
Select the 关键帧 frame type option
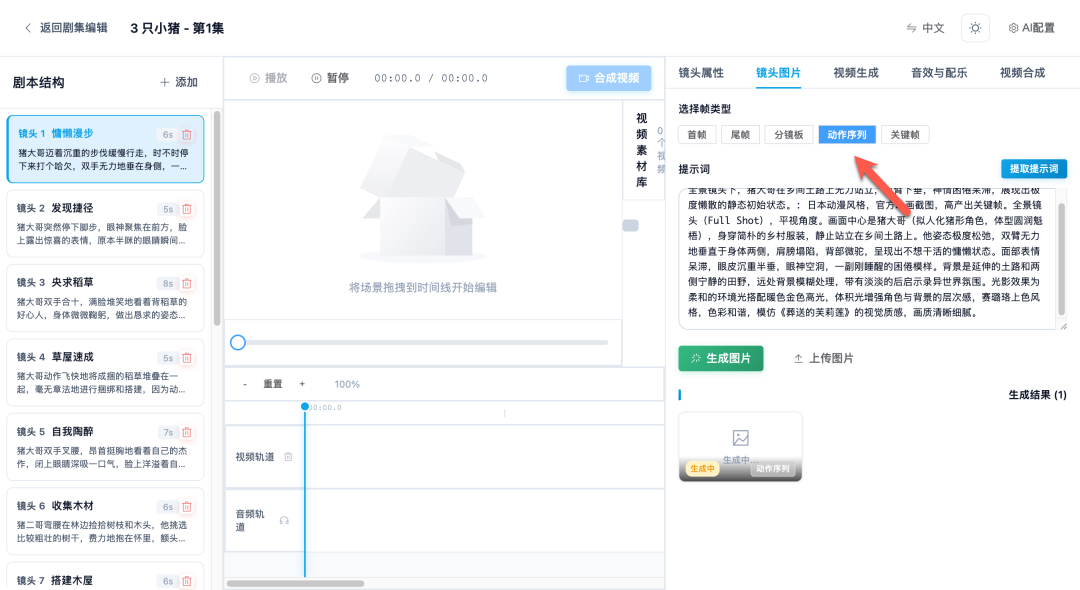coord(904,133)
